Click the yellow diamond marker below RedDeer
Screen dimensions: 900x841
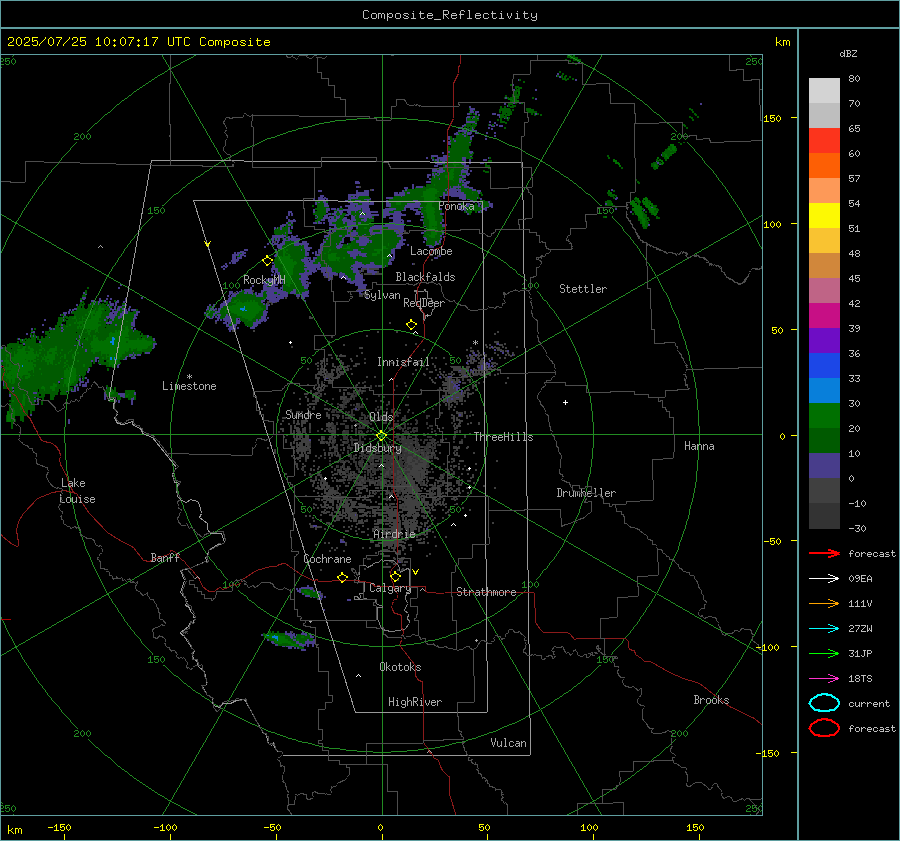tap(412, 325)
